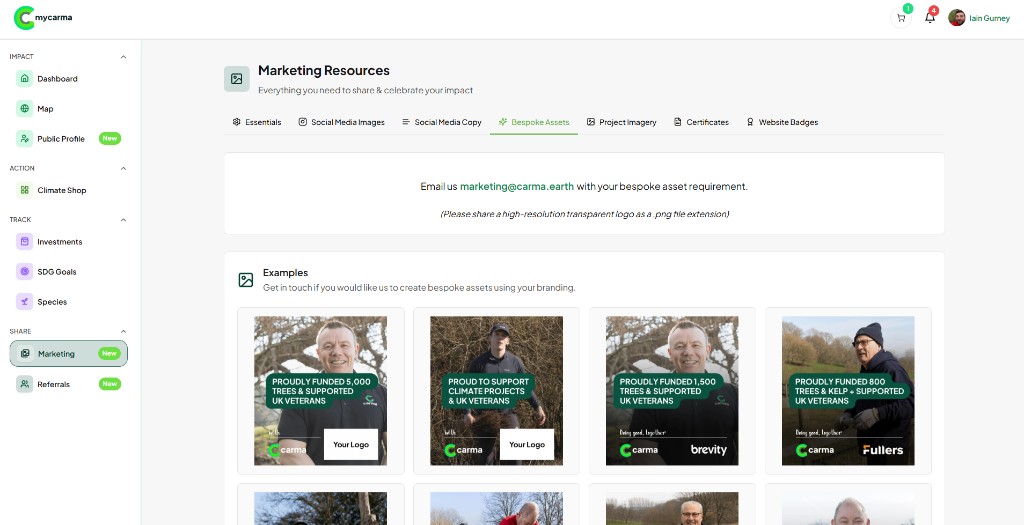Click the Climate Shop grid icon

click(x=25, y=190)
